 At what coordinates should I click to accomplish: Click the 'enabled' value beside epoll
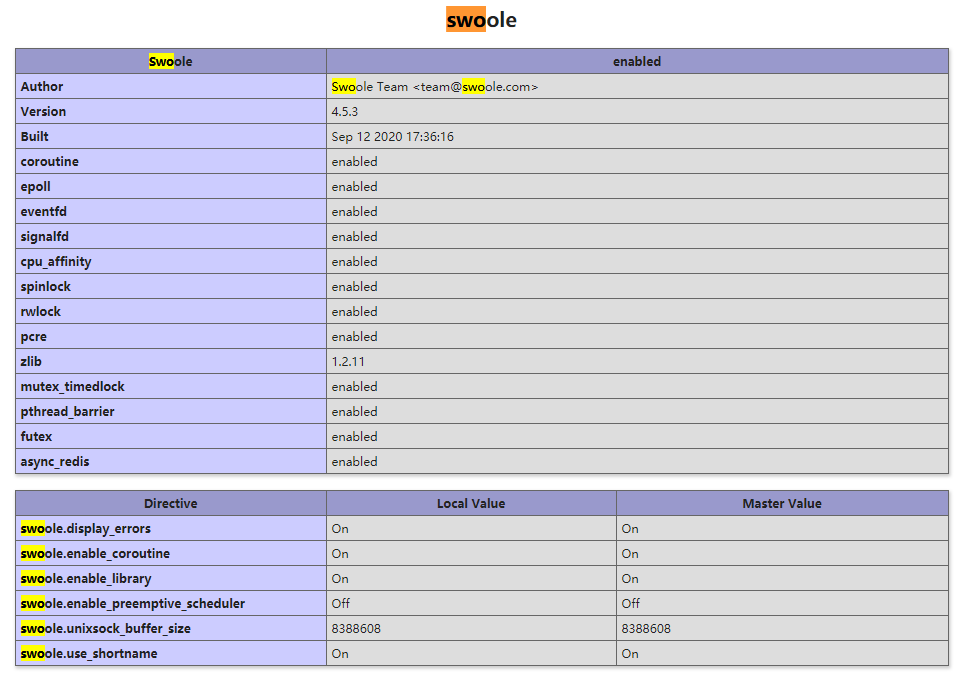point(354,187)
